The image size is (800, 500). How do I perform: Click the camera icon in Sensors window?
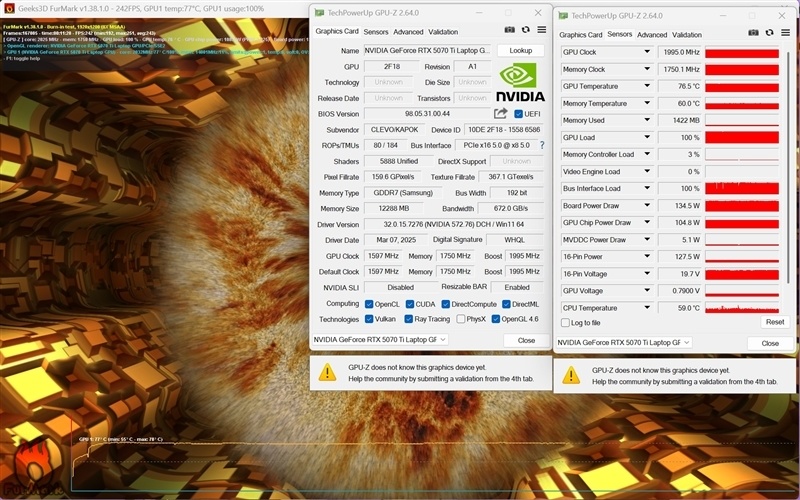point(753,33)
